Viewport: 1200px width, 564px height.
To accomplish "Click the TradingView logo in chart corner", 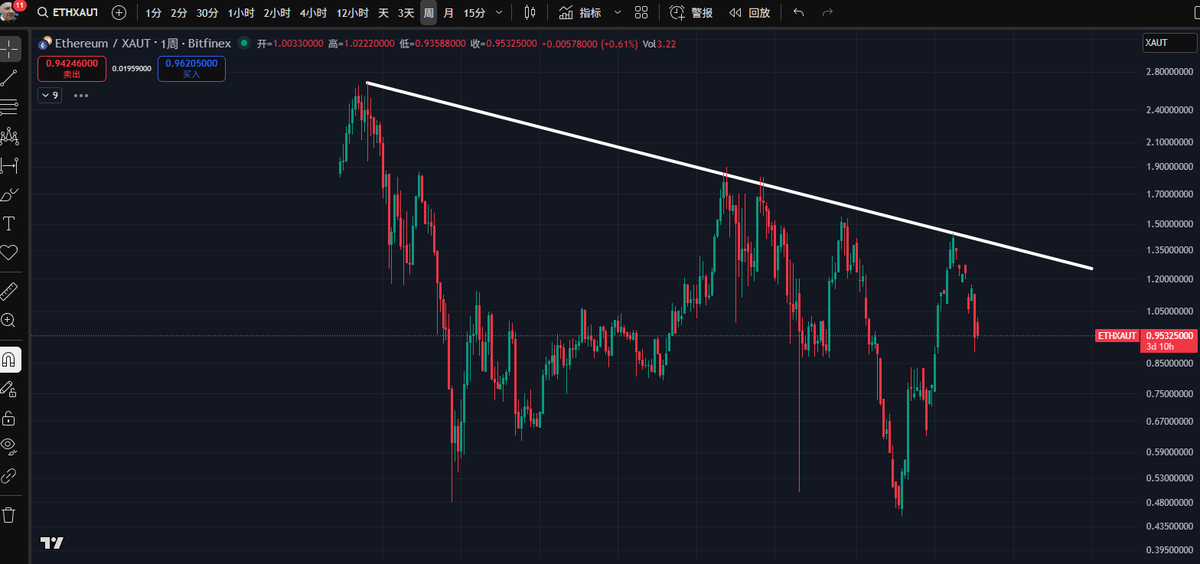I will [52, 543].
